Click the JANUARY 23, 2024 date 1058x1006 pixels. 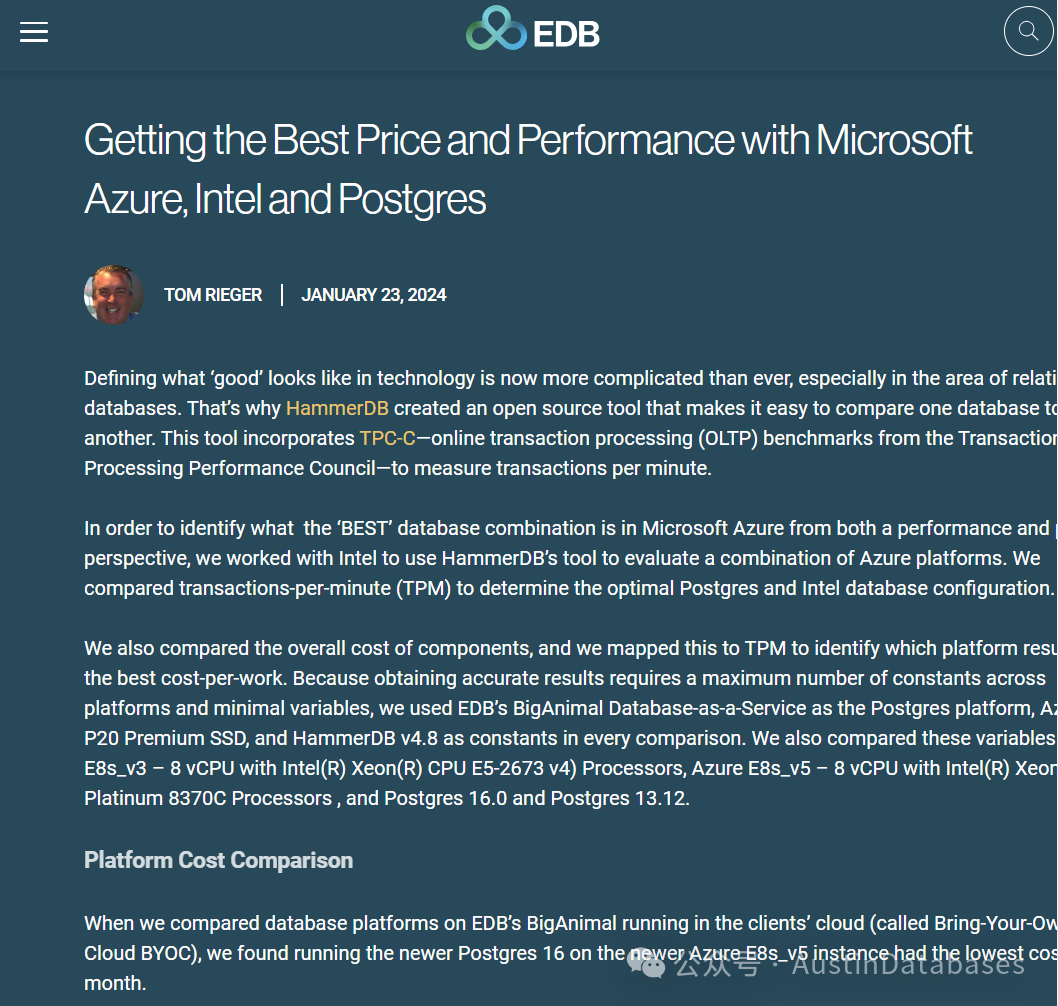click(x=373, y=295)
